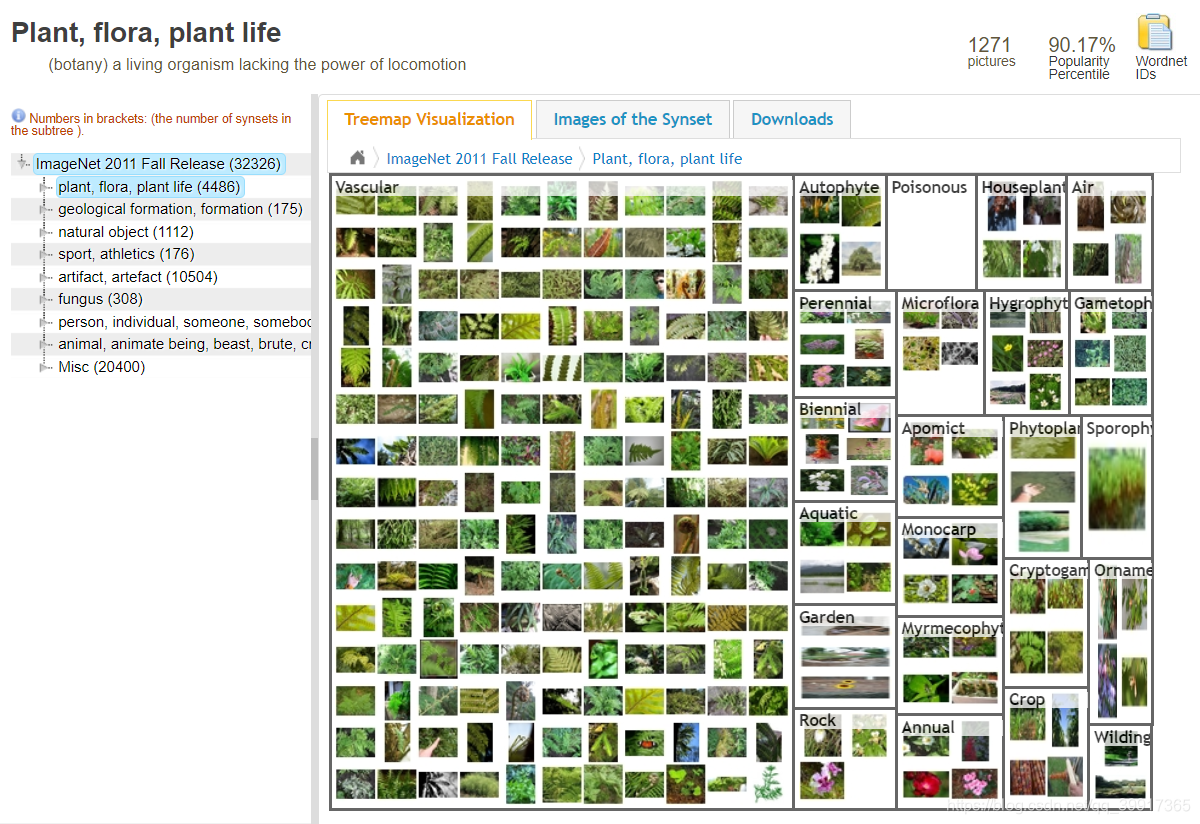
Task: Click ImageNet 2011 Fall Release breadcrumb link
Action: pyautogui.click(x=479, y=158)
